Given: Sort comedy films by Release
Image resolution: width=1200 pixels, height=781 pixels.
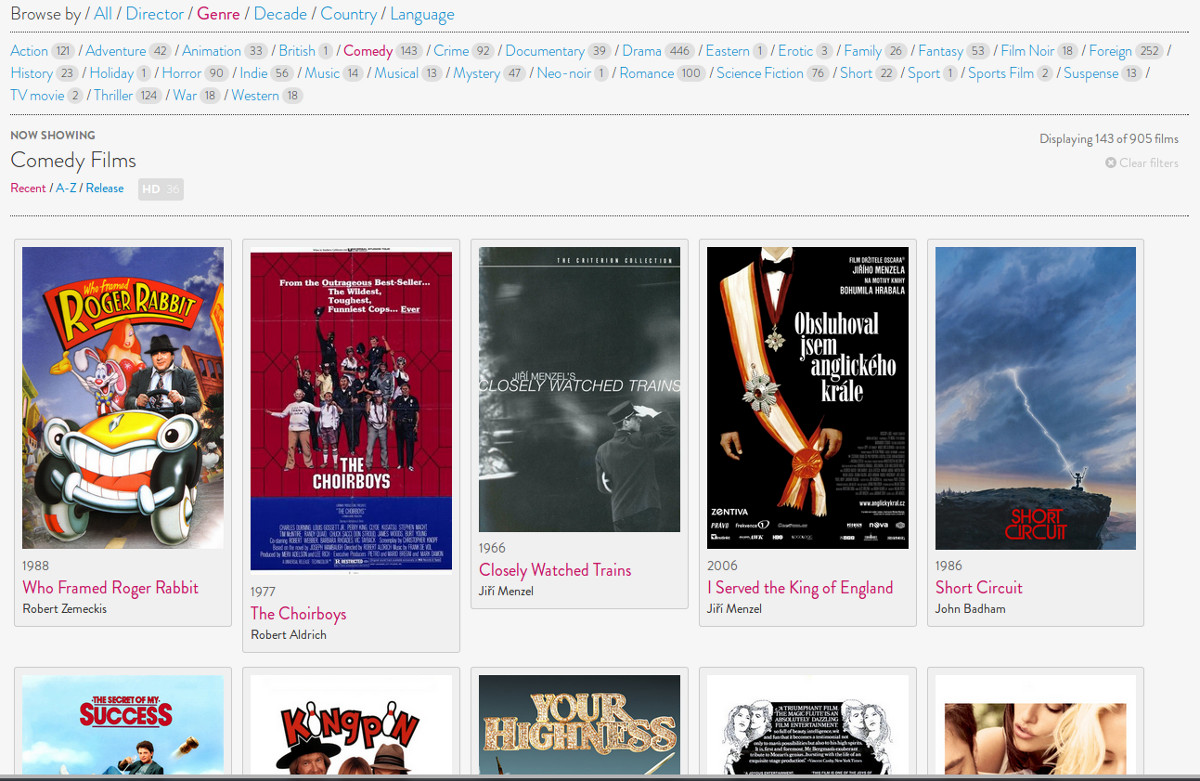Looking at the screenshot, I should (105, 188).
